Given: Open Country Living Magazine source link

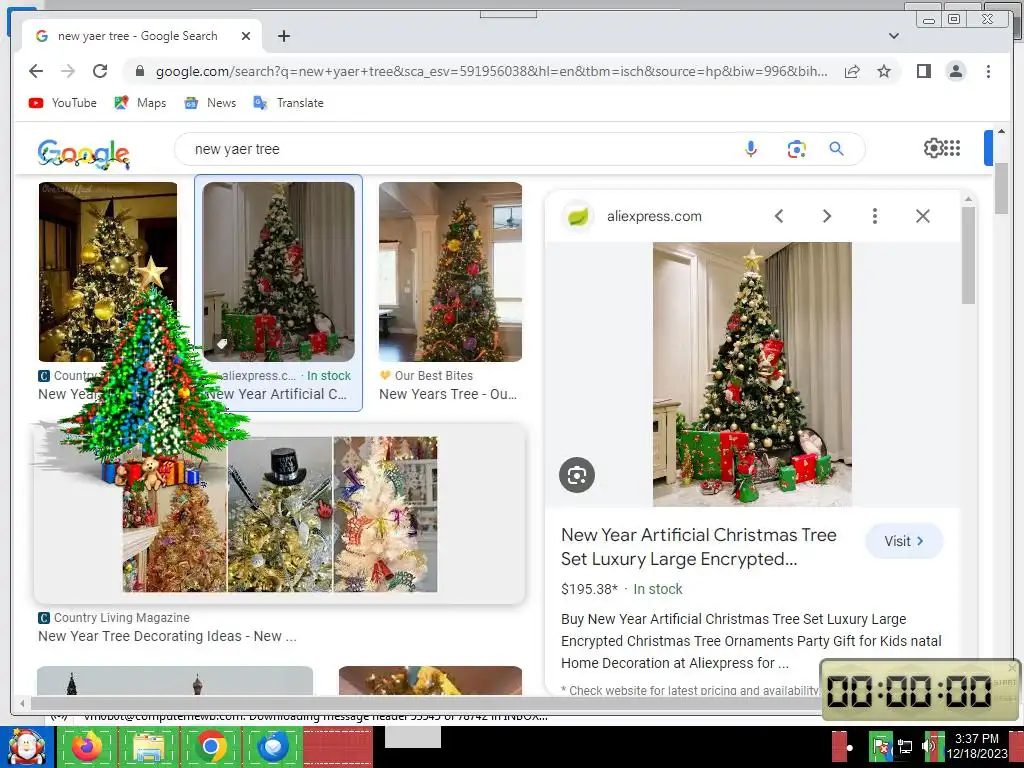Looking at the screenshot, I should 115,618.
